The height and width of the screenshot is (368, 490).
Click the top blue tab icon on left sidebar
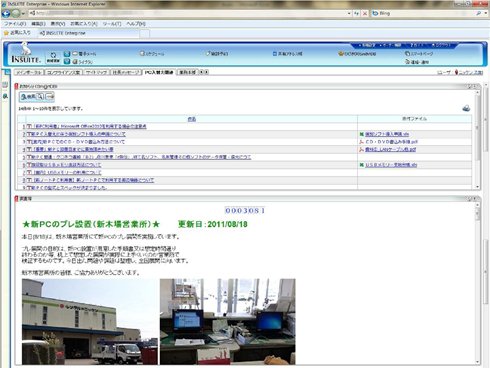6,72
